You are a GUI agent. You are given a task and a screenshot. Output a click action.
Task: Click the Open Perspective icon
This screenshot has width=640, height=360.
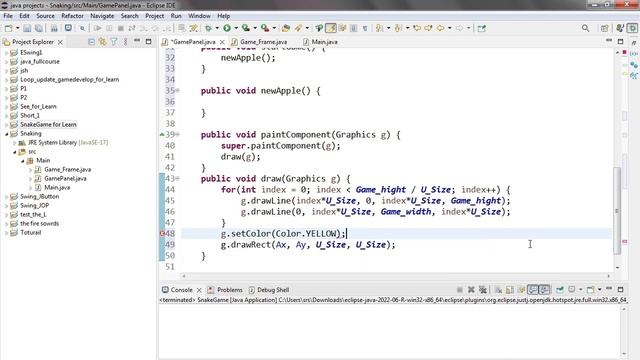point(604,28)
